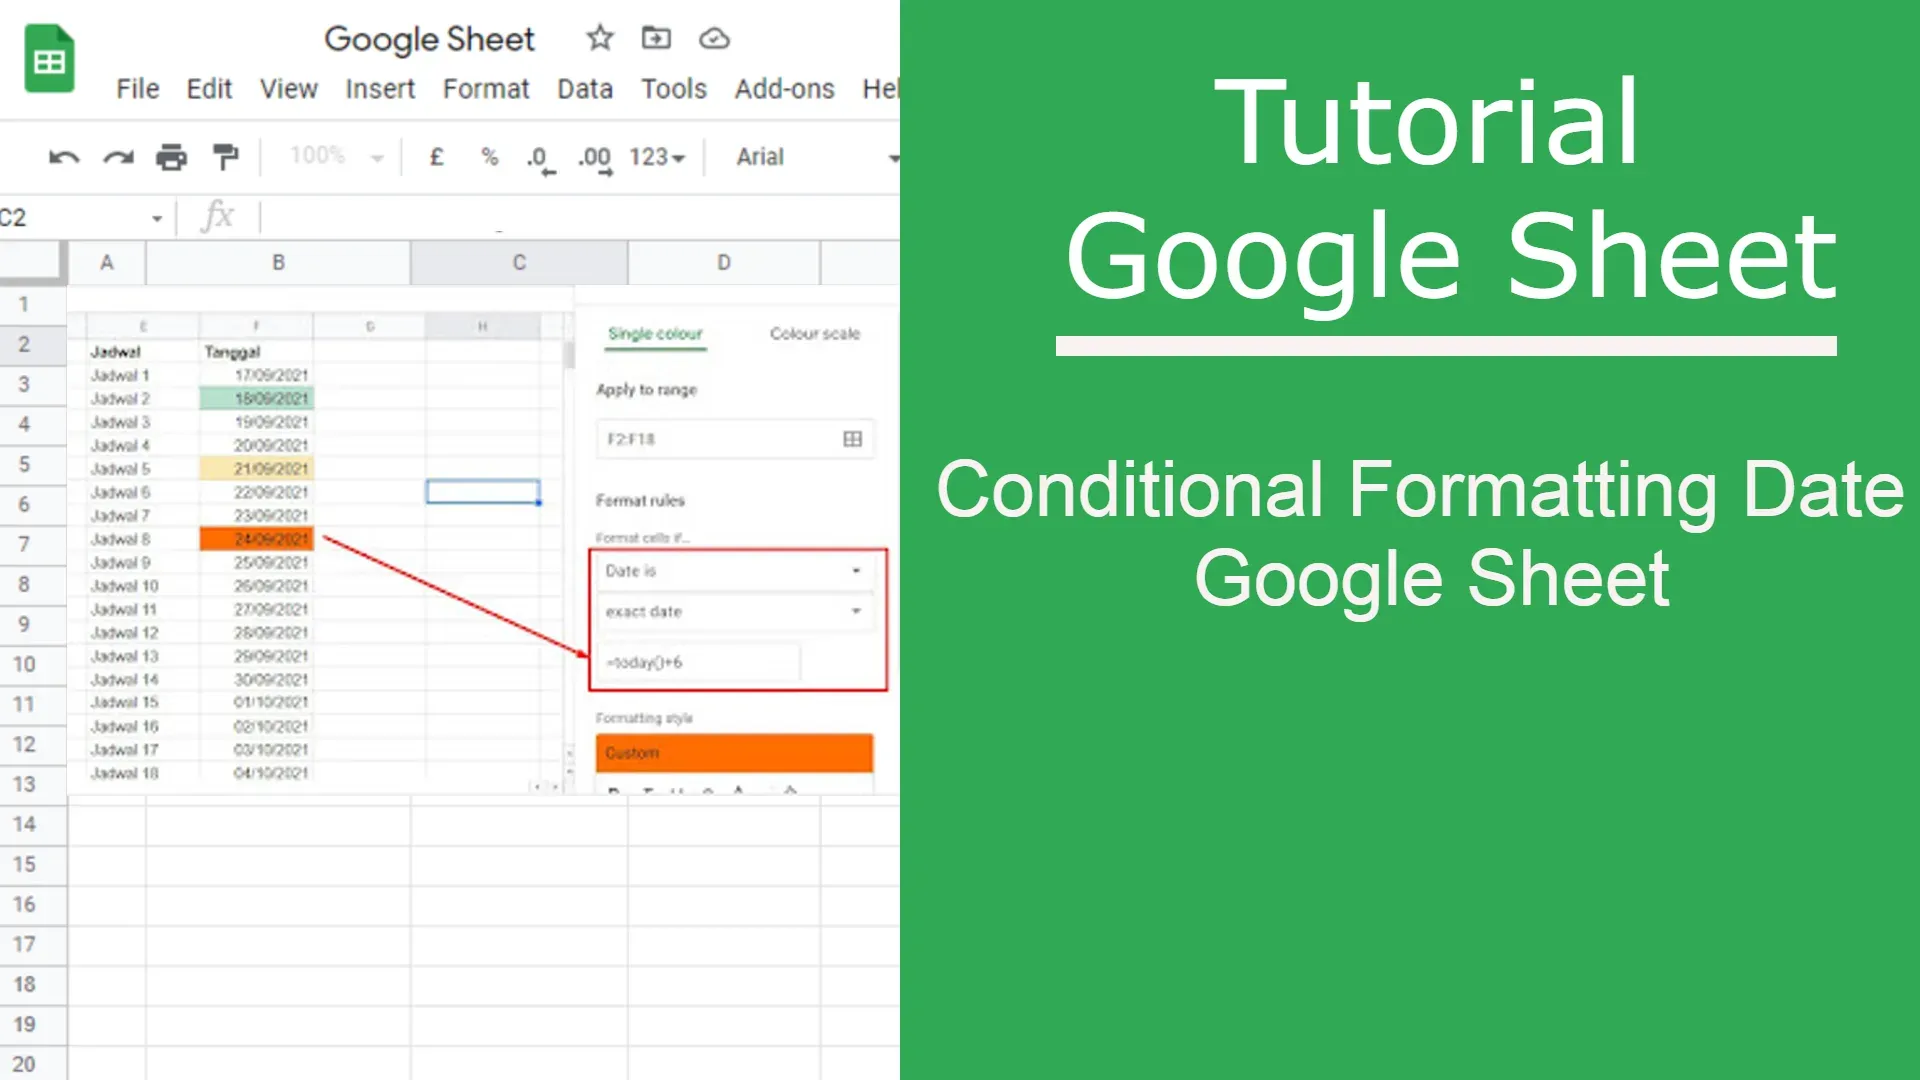Open the File menu

(138, 89)
